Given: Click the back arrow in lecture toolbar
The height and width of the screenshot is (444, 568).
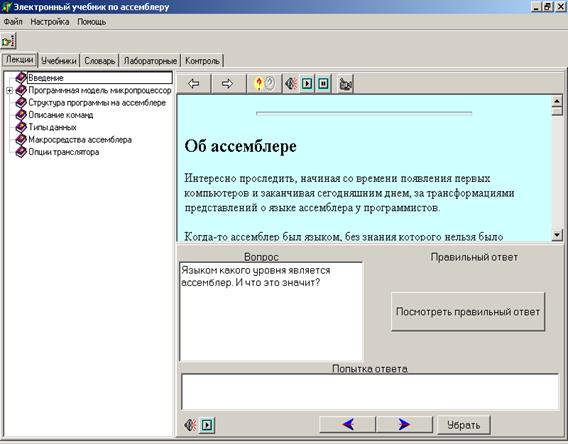Looking at the screenshot, I should [x=194, y=84].
